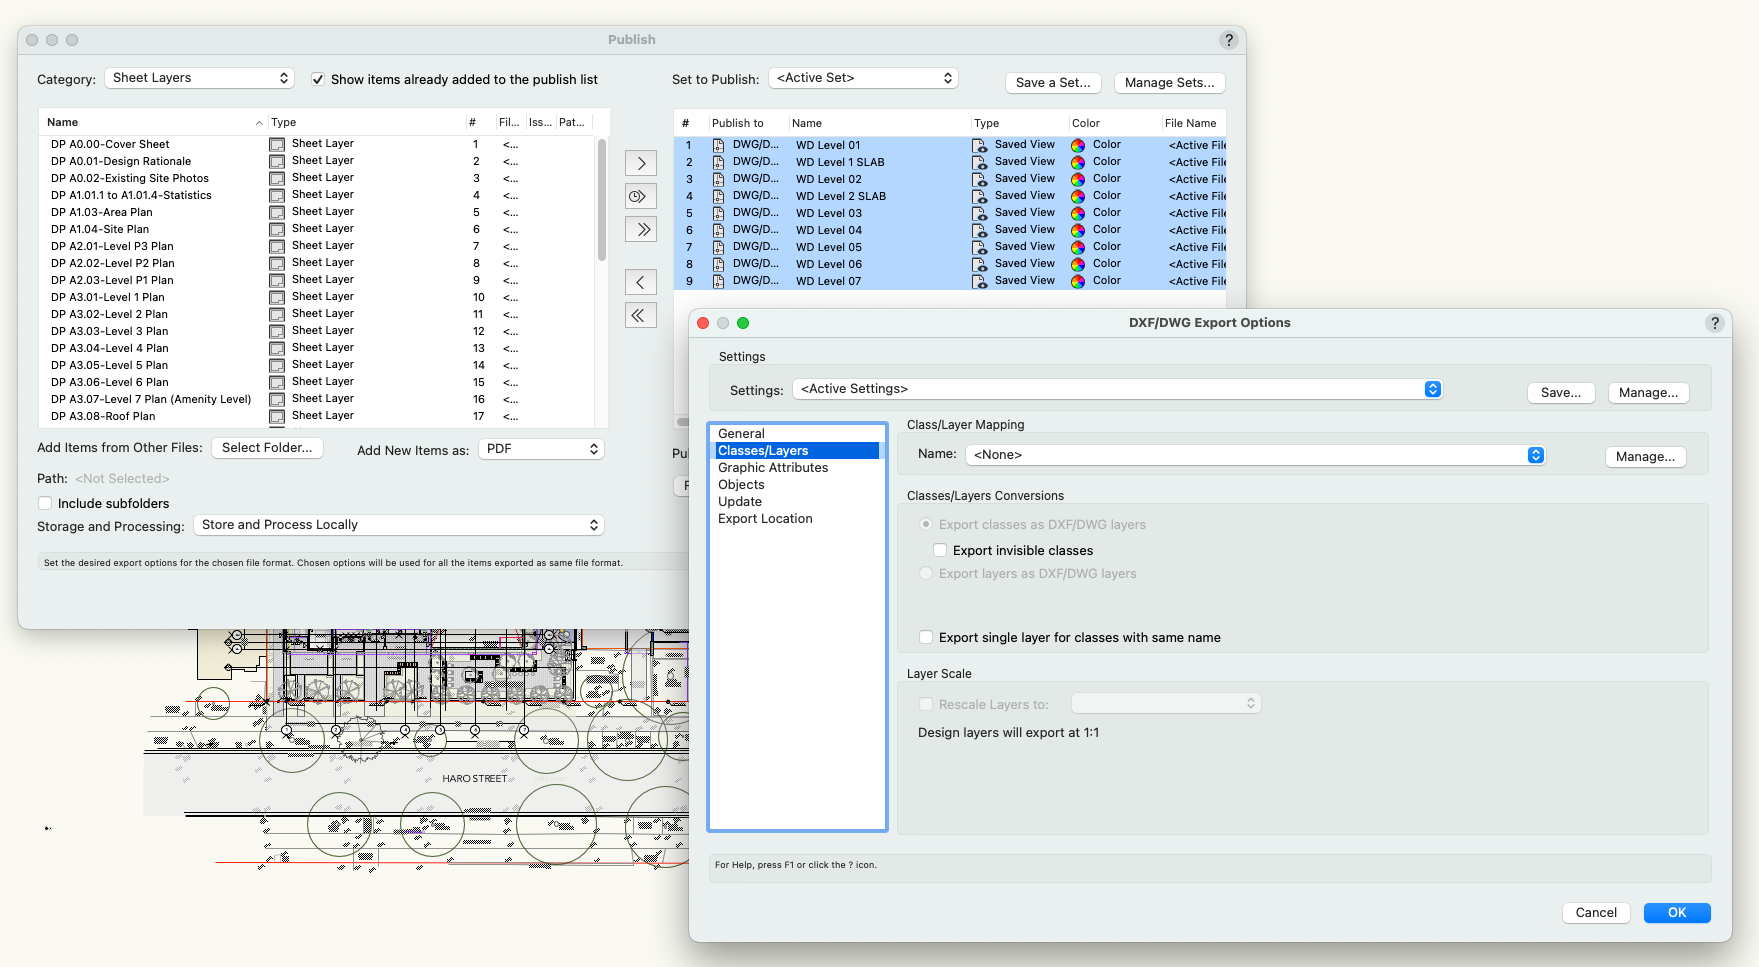Click the add-to-publish-list arrow button
1759x967 pixels.
641,162
